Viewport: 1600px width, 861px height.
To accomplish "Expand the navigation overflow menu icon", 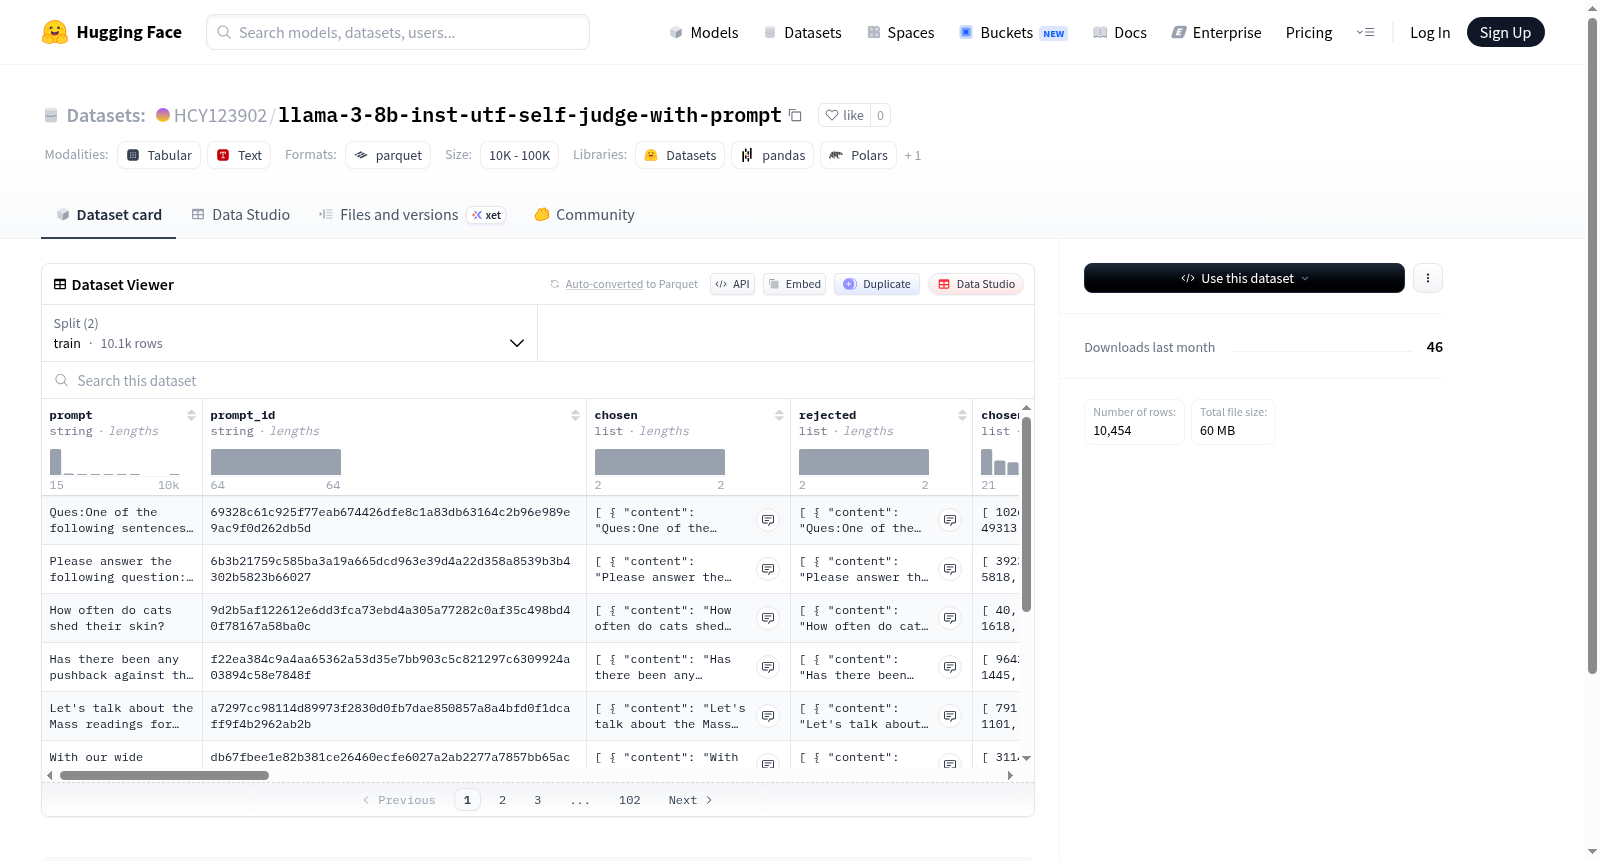I will (1365, 32).
